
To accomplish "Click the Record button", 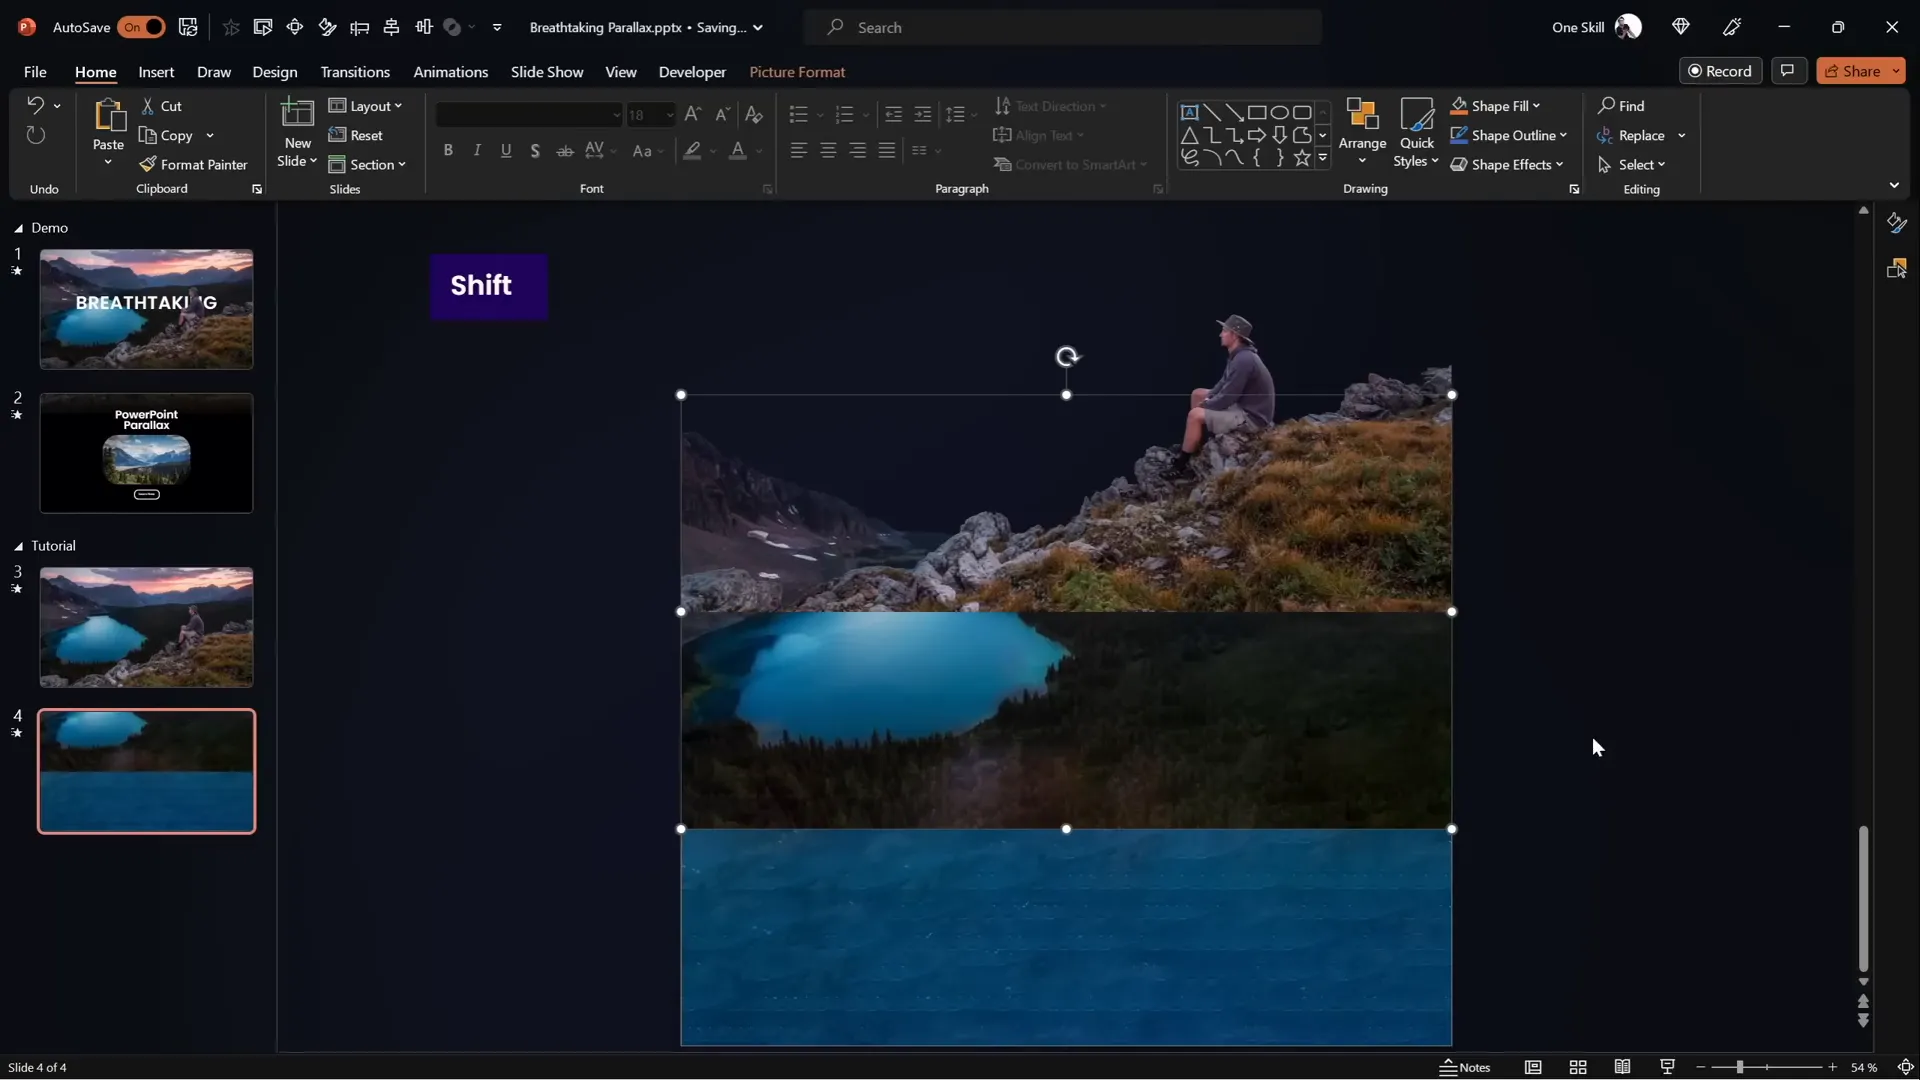I will [x=1722, y=70].
